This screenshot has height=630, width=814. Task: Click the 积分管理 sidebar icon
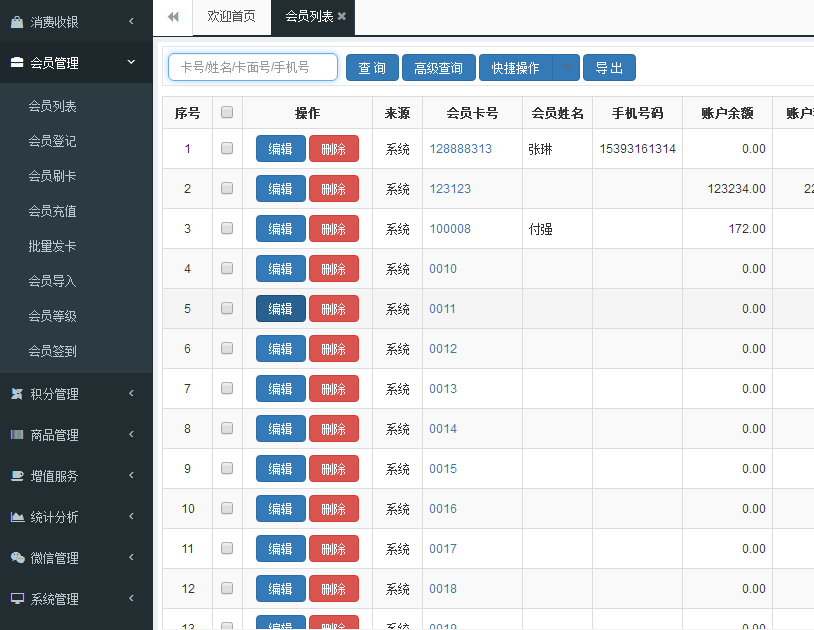(17, 394)
